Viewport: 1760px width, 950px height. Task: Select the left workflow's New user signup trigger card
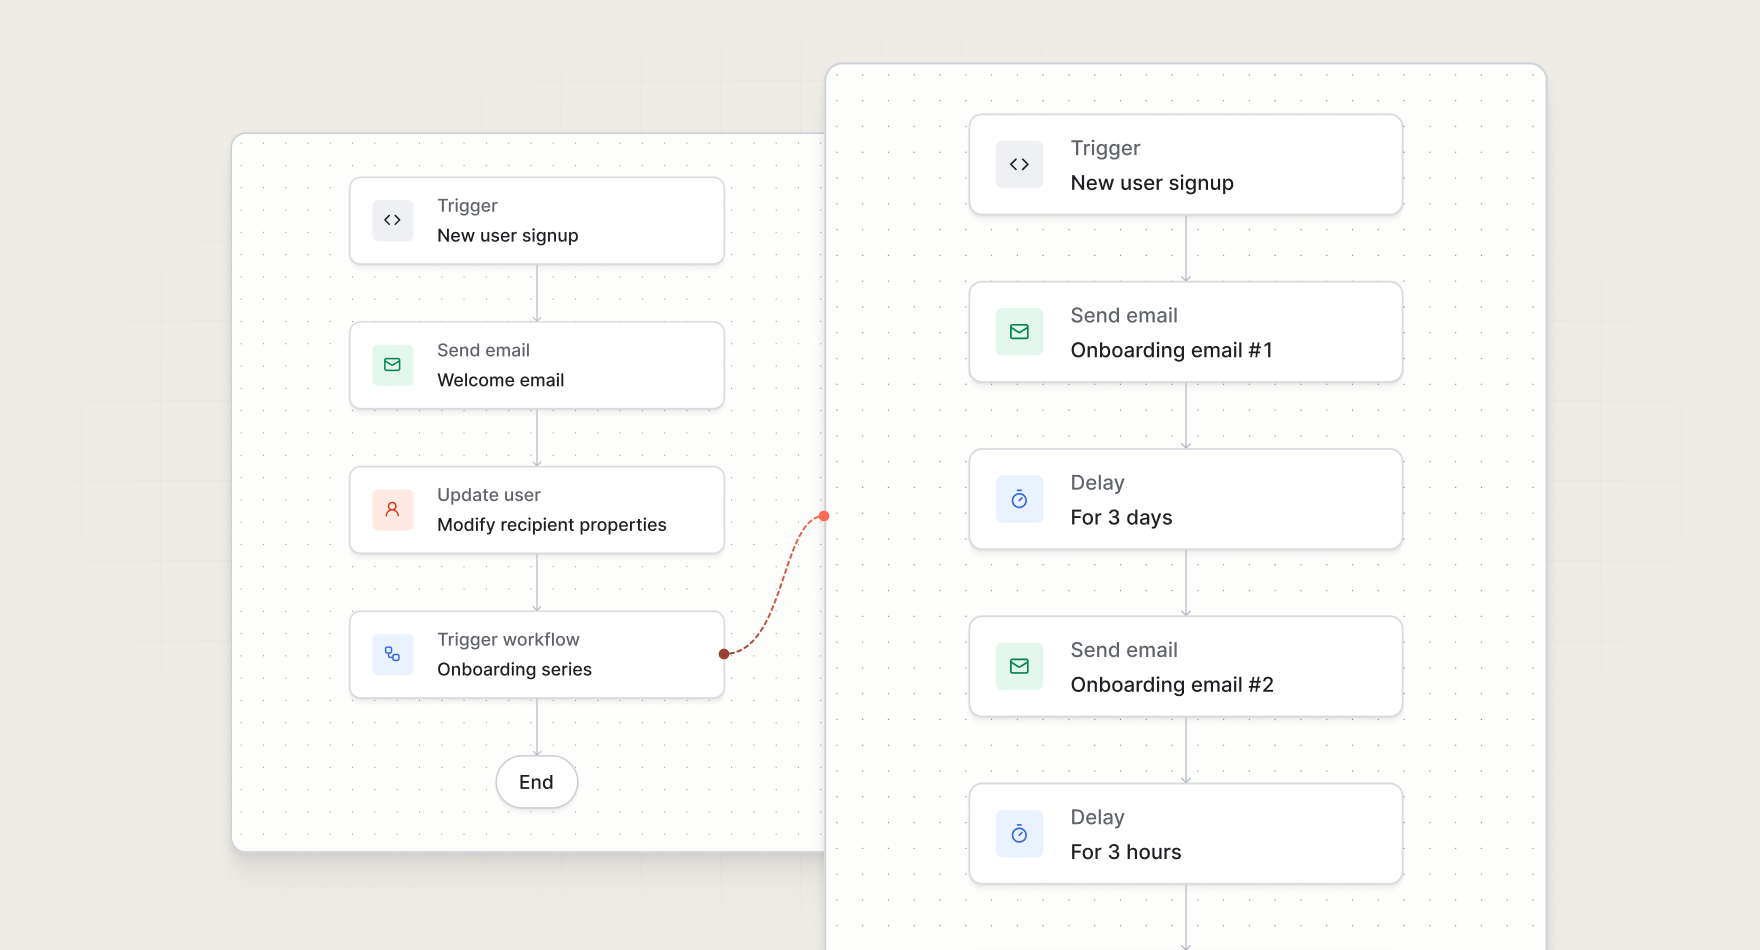[x=537, y=221]
